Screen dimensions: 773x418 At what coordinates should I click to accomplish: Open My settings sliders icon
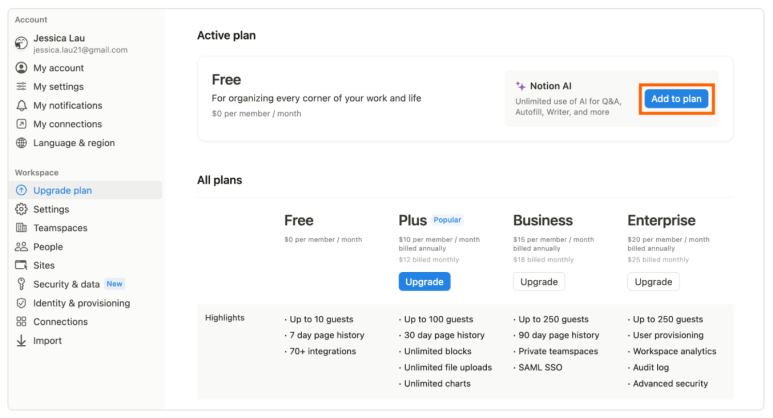[21, 86]
